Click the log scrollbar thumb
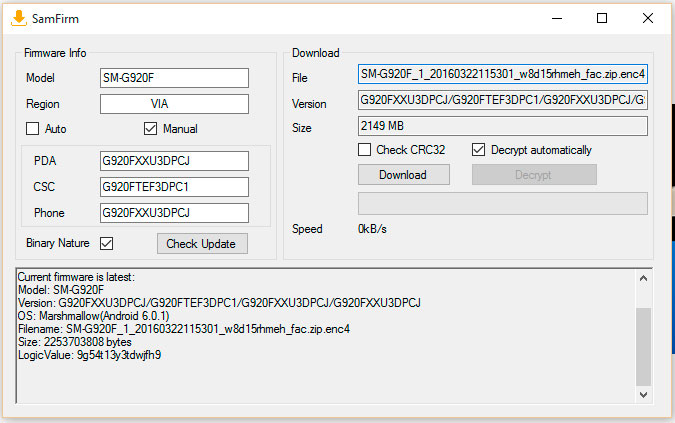 (x=644, y=347)
